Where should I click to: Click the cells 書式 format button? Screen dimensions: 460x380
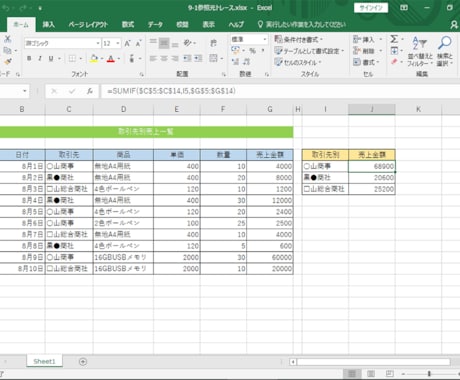click(366, 62)
